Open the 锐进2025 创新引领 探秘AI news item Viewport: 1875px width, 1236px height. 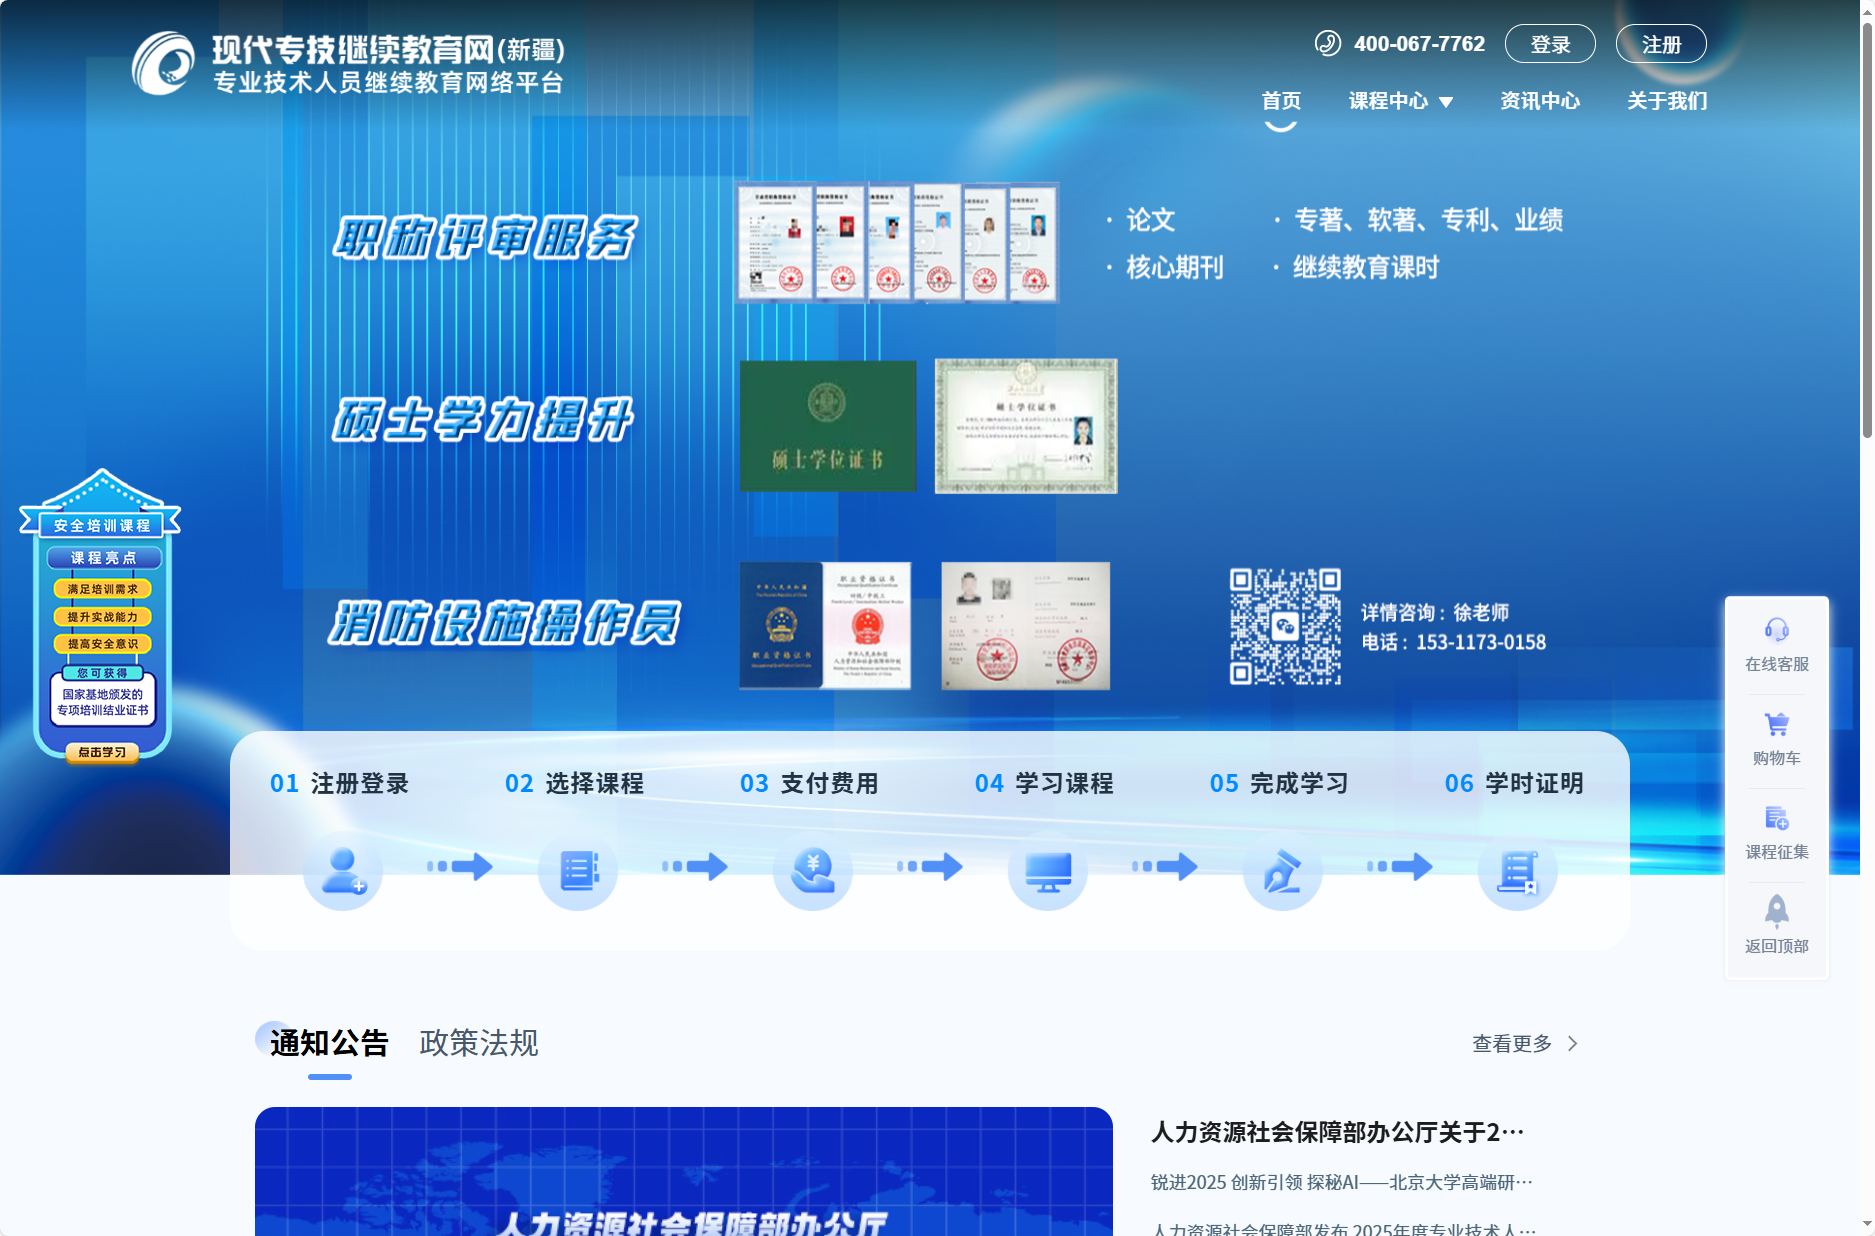[1341, 1182]
